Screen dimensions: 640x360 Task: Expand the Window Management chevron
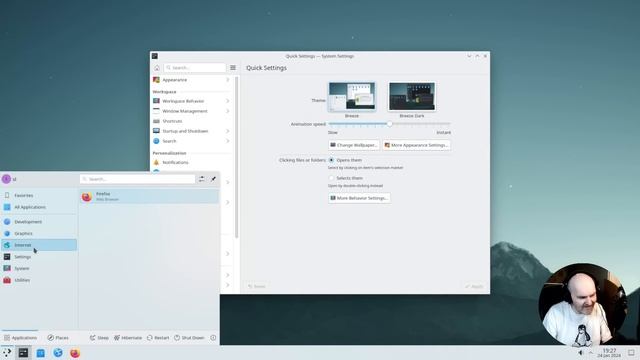[227, 111]
